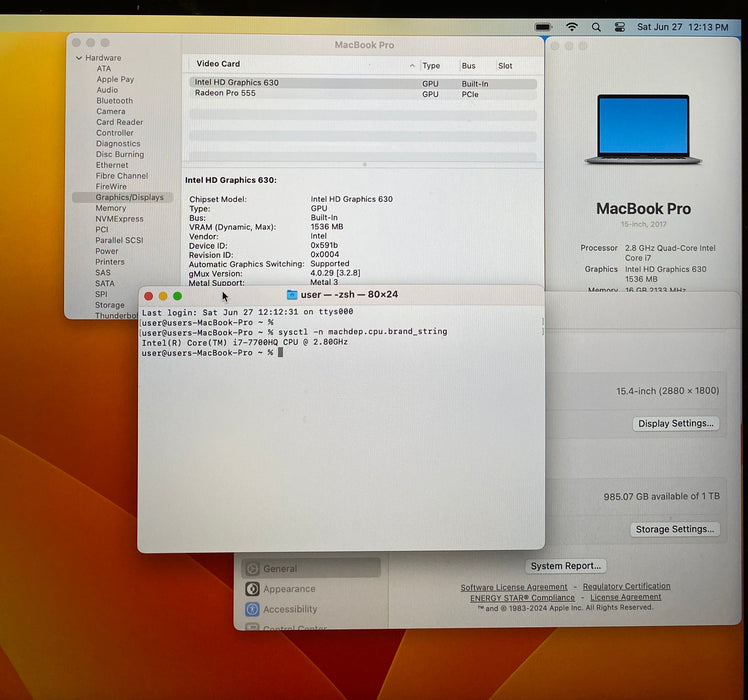Sort by the Video Card column header
Image resolution: width=748 pixels, height=700 pixels.
coord(218,63)
